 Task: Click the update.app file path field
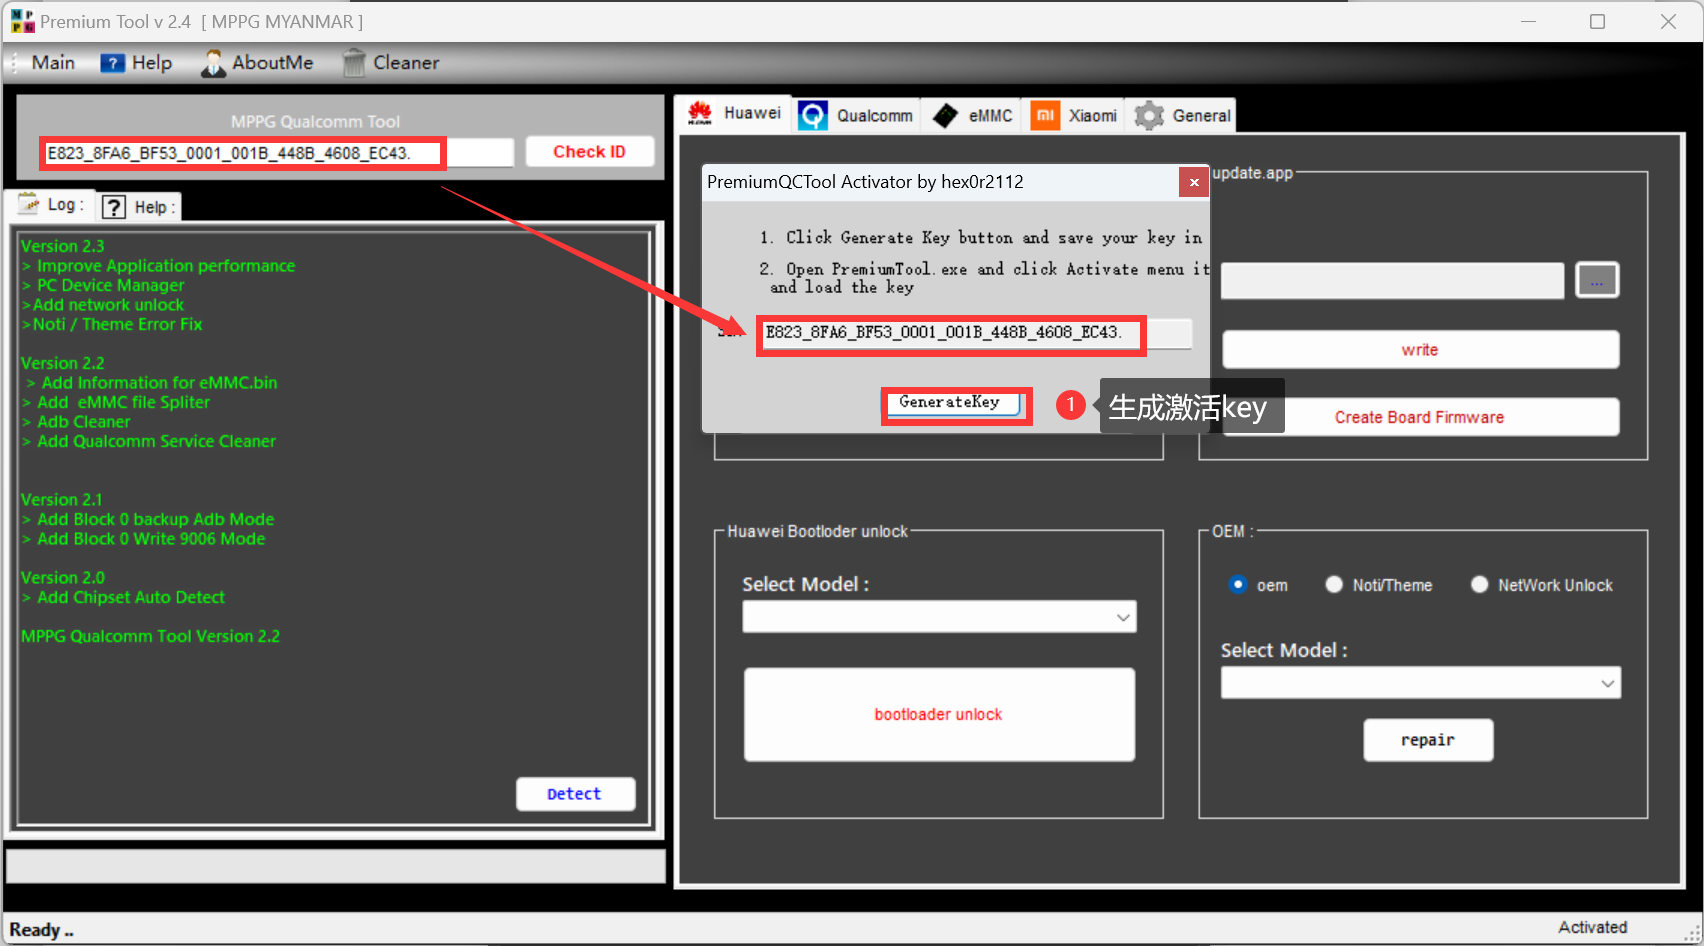[1392, 281]
